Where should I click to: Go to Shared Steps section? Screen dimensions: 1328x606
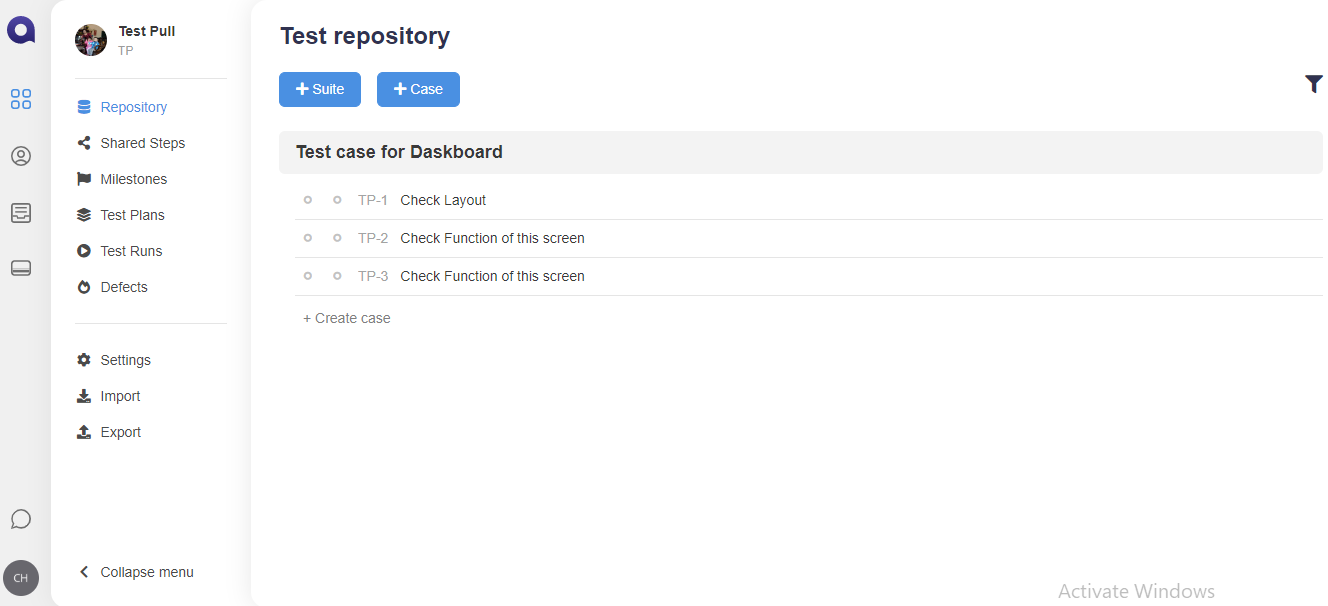(142, 143)
